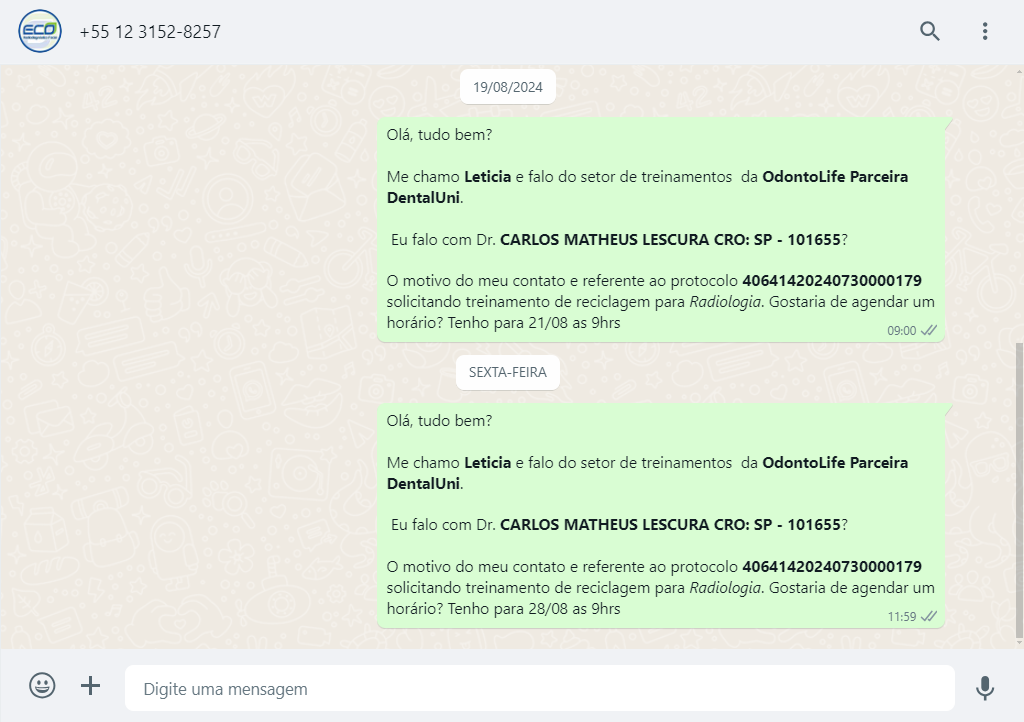Click the first message mentioning 21/08

click(661, 230)
